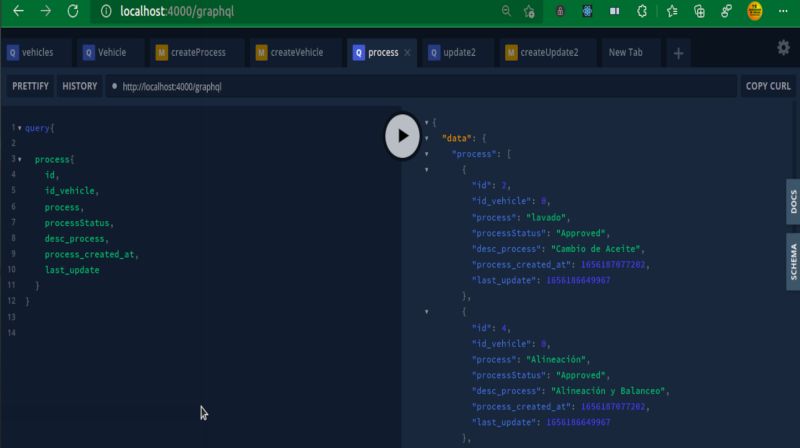Toggle the split screen browser icon
The image size is (800, 448).
click(x=614, y=11)
